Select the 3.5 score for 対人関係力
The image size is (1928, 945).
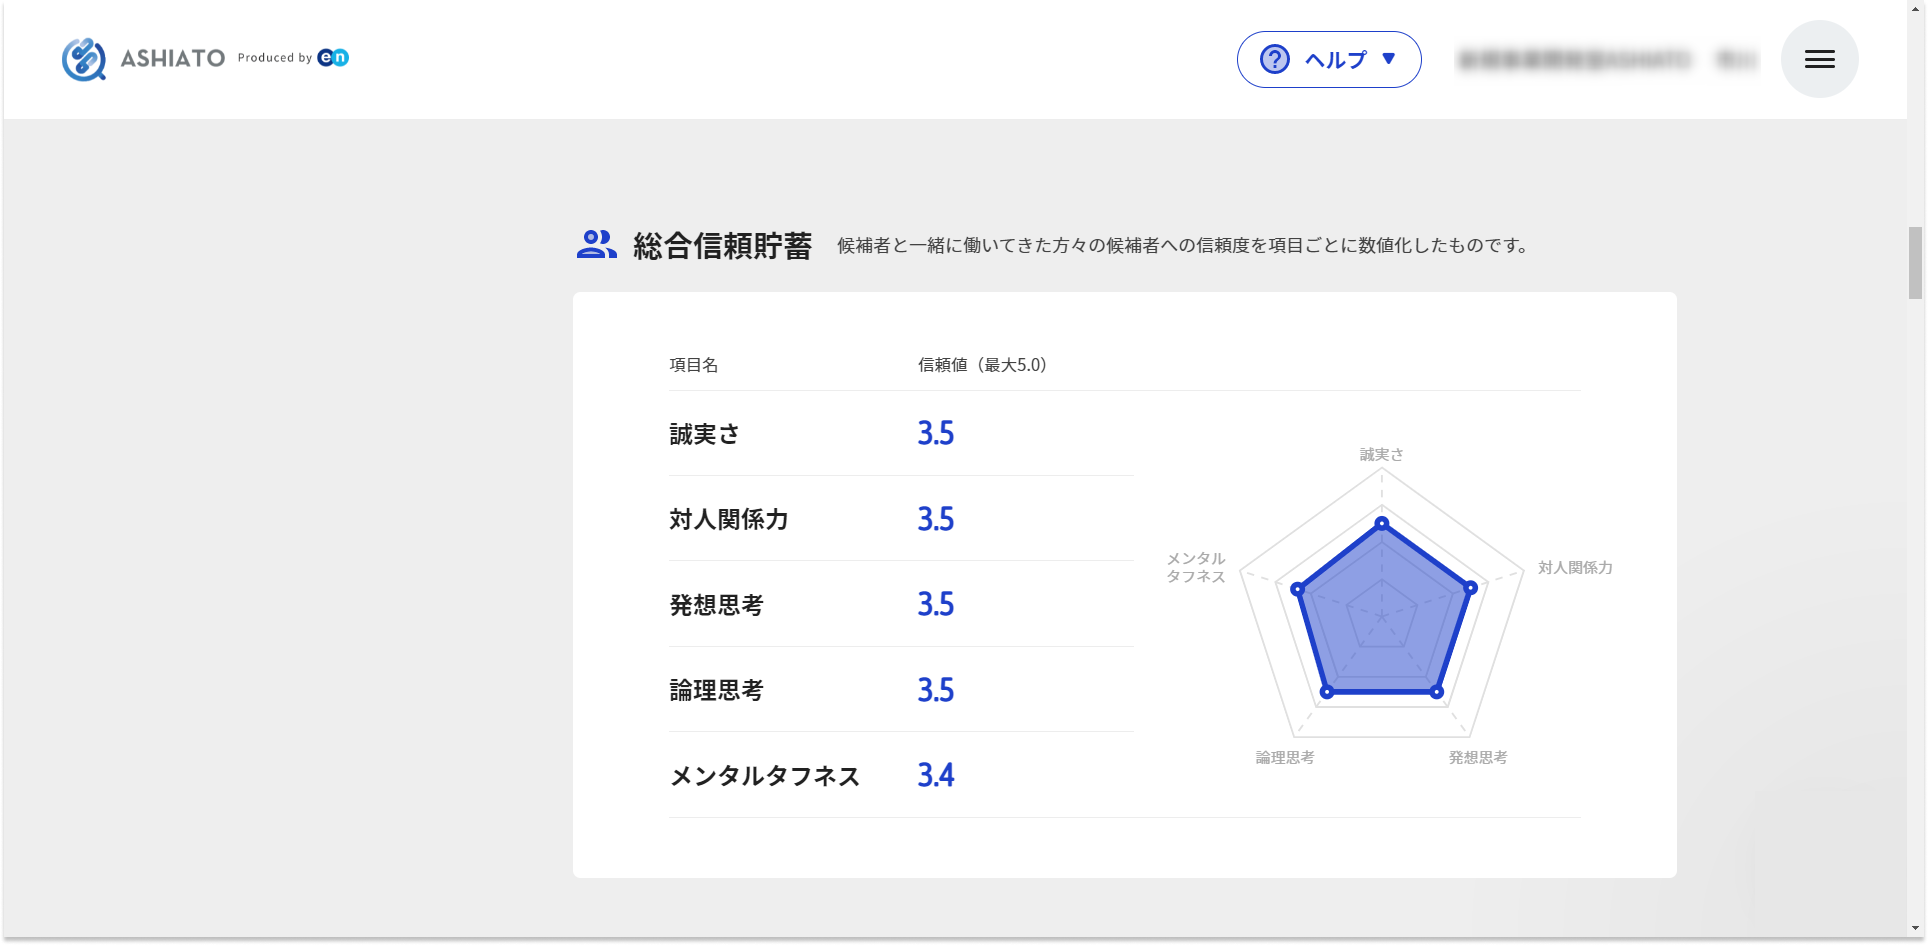point(936,519)
